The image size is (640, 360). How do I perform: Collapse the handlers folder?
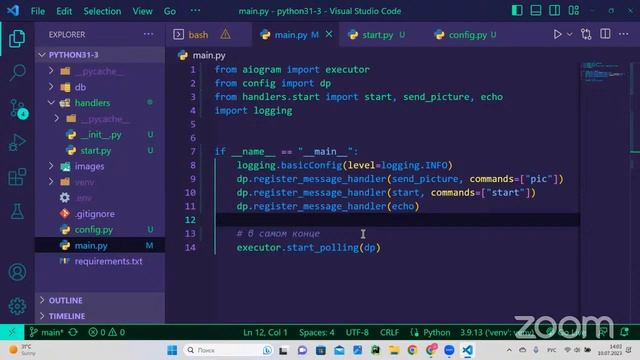coord(100,103)
